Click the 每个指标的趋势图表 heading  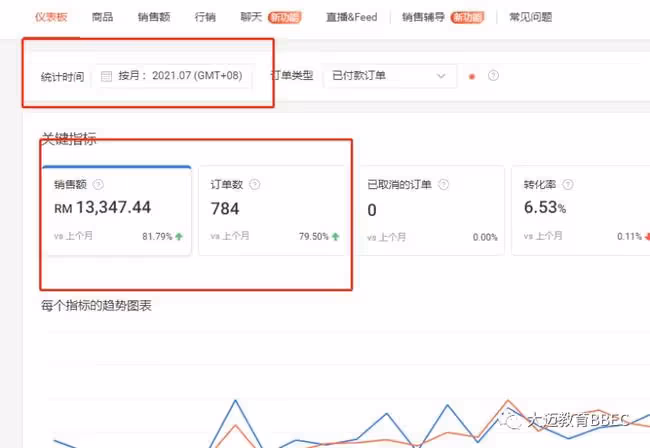point(96,306)
